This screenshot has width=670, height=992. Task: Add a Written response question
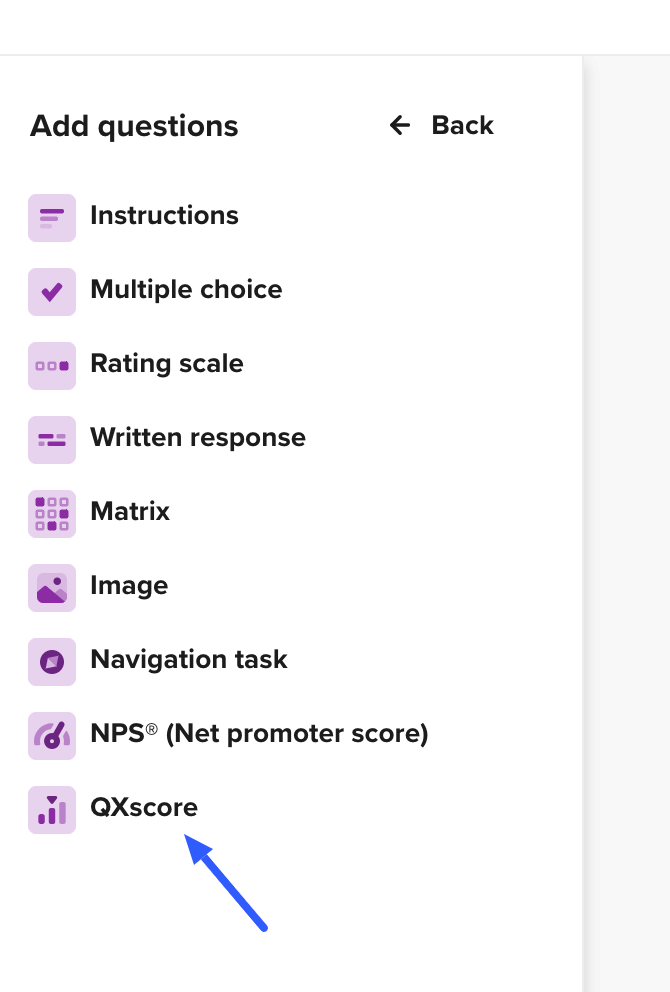click(198, 437)
